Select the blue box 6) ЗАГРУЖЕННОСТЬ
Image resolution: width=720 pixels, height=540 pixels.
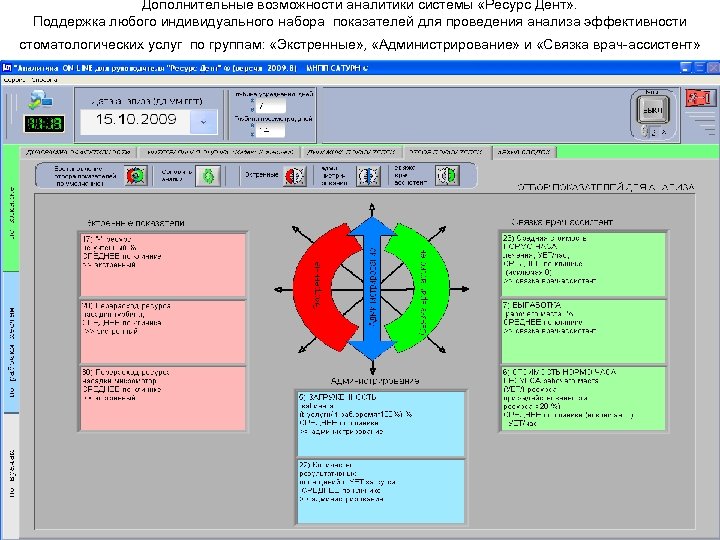point(381,423)
